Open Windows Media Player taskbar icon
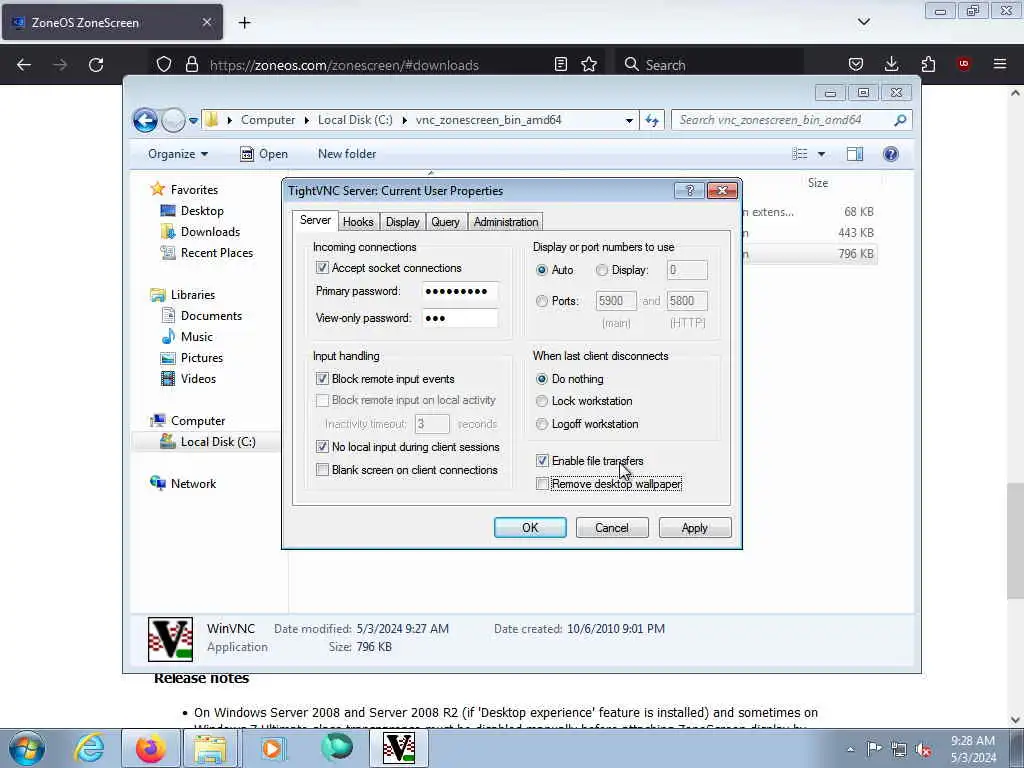This screenshot has width=1024, height=768. pos(272,748)
